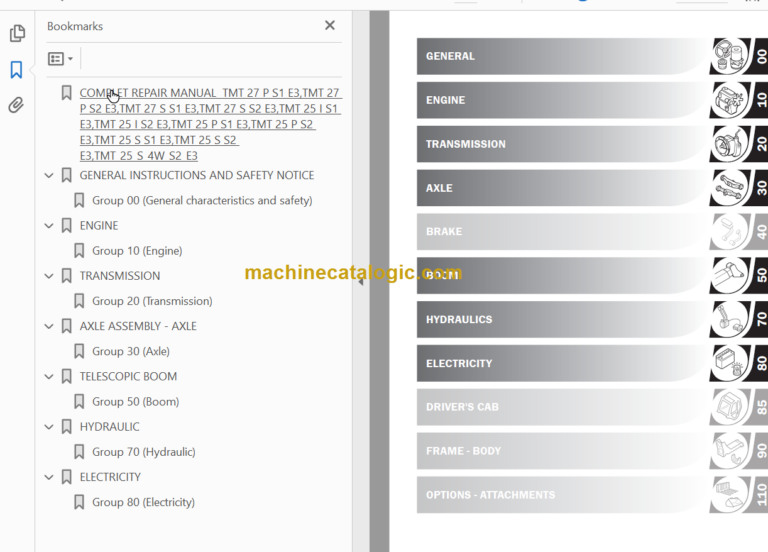
Task: Go to the GENERAL section banner
Action: [562, 56]
